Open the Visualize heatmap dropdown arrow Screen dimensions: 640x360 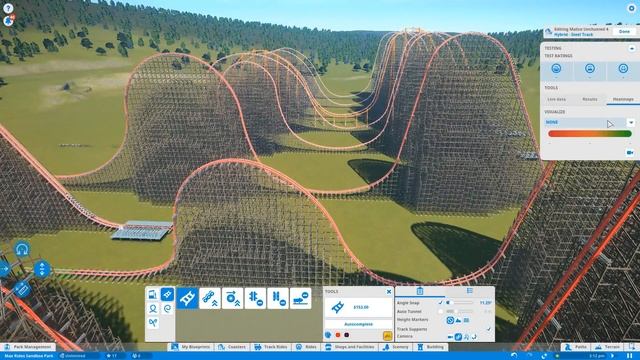tap(631, 122)
